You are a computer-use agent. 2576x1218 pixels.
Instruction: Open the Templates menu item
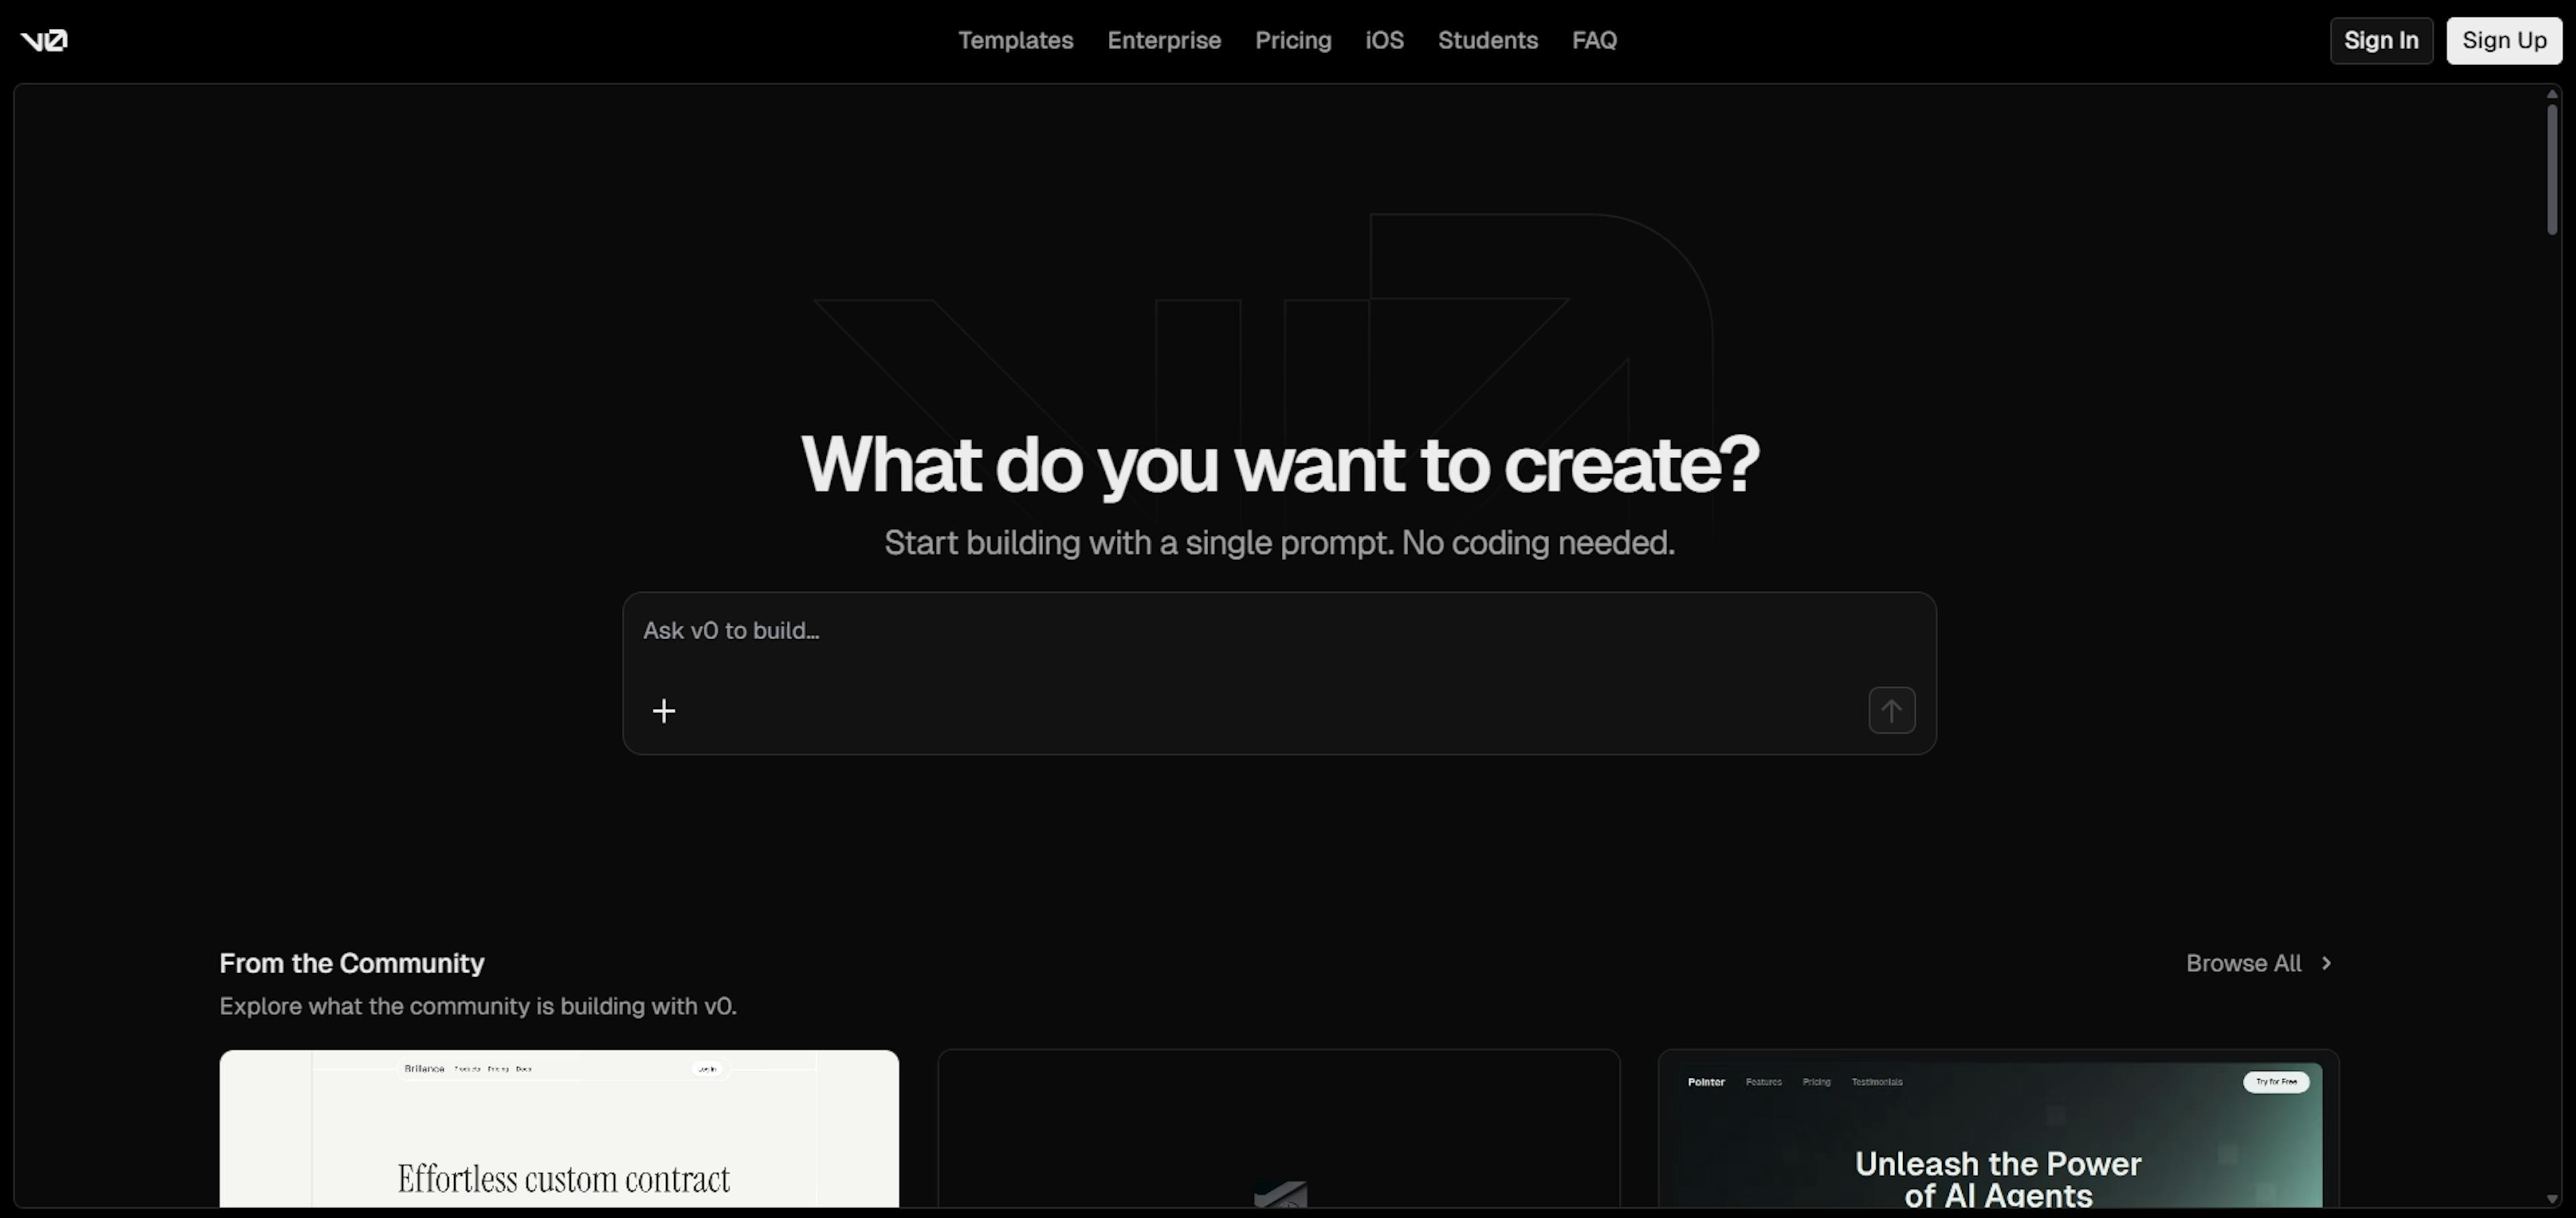1015,40
